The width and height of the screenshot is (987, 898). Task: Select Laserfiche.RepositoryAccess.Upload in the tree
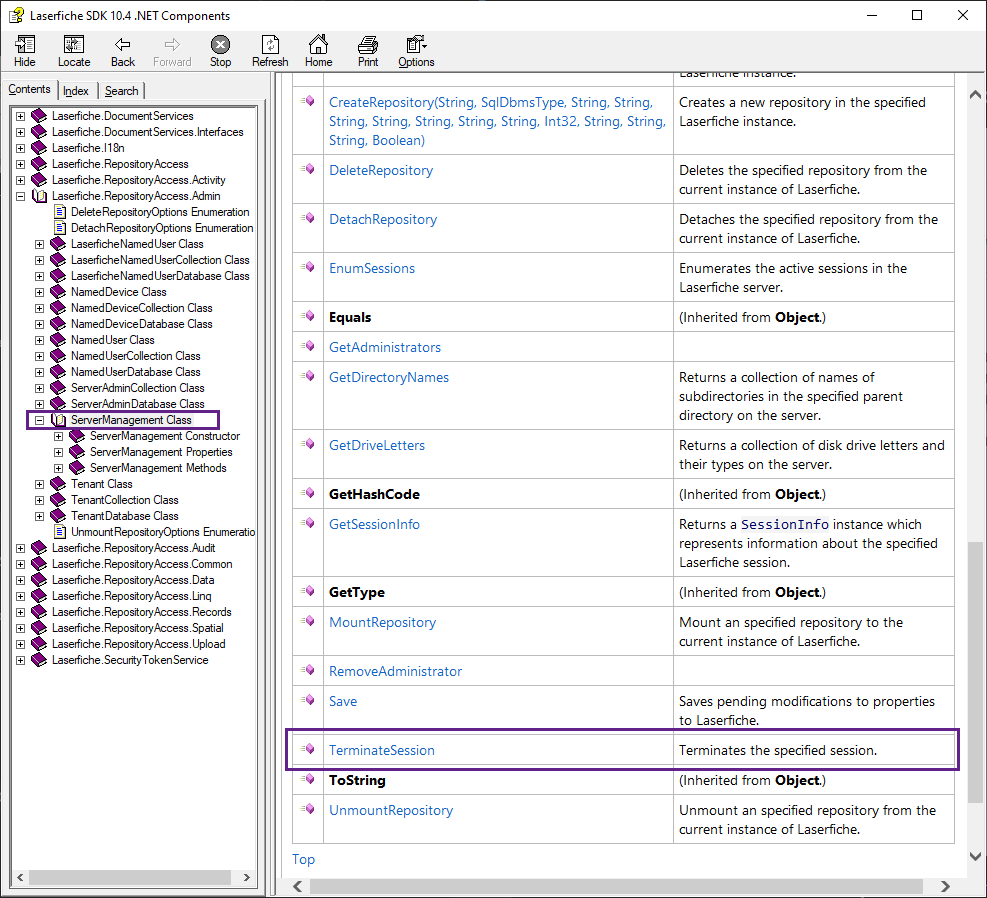point(138,644)
